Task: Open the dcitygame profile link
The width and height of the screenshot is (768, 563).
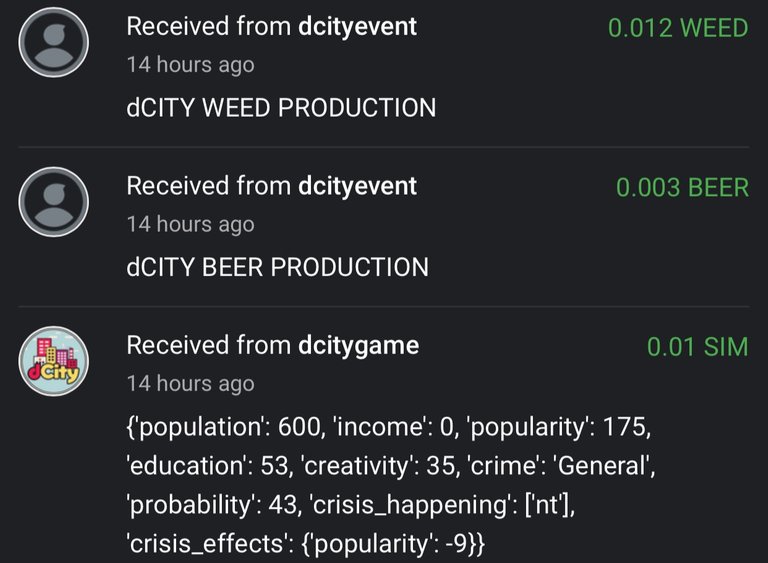Action: (x=359, y=346)
